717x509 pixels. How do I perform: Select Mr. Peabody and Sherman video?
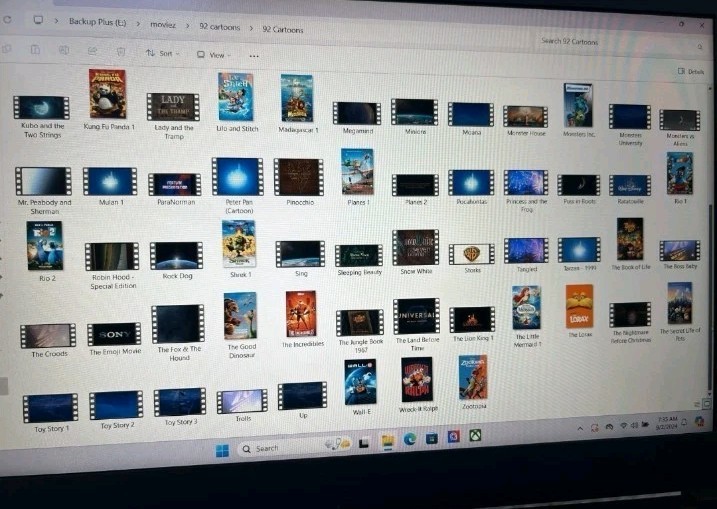tap(43, 181)
